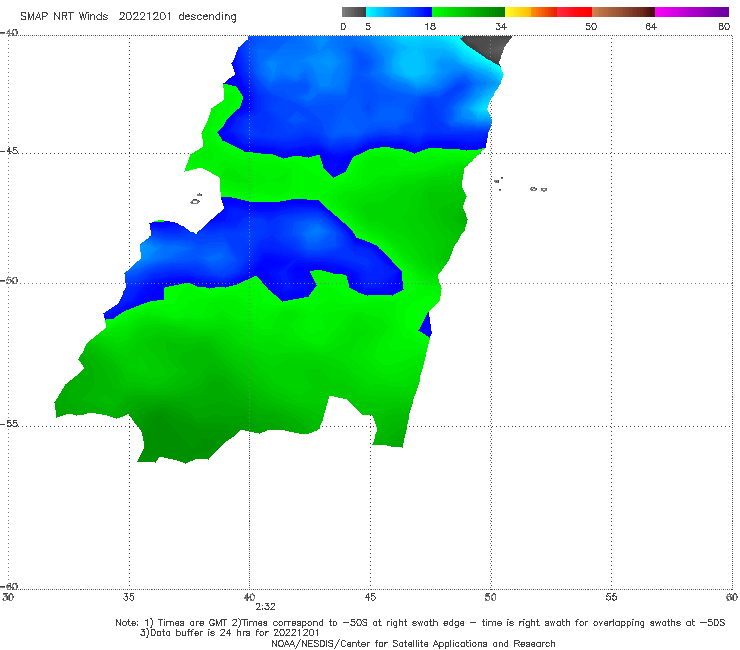
Task: Click the dark gray patch at the swath top
Action: pos(490,47)
